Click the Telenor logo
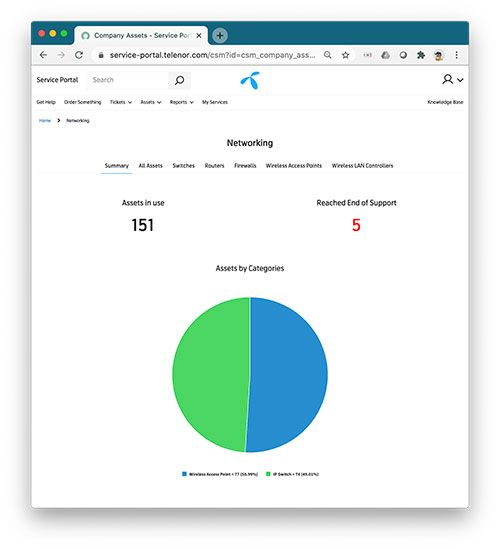 click(x=250, y=80)
